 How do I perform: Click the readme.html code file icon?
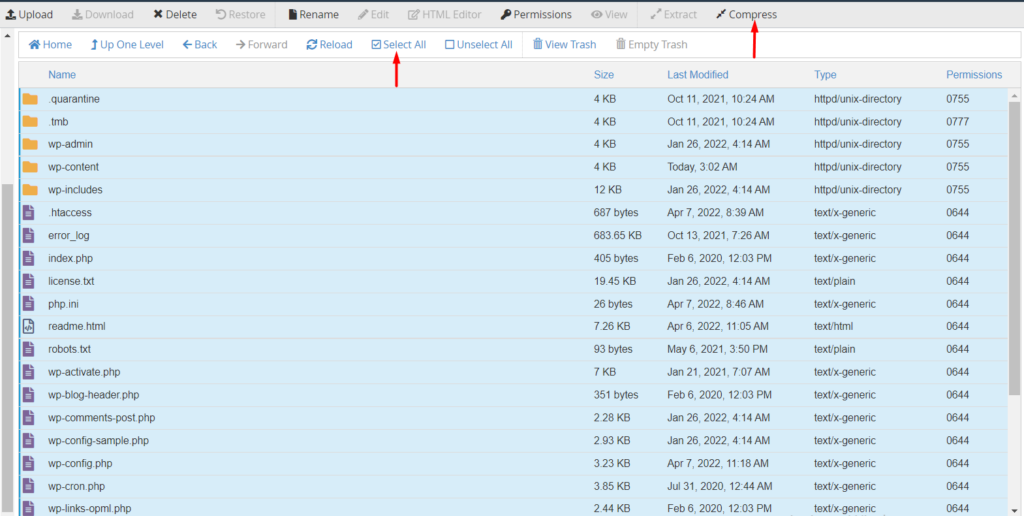click(x=28, y=326)
